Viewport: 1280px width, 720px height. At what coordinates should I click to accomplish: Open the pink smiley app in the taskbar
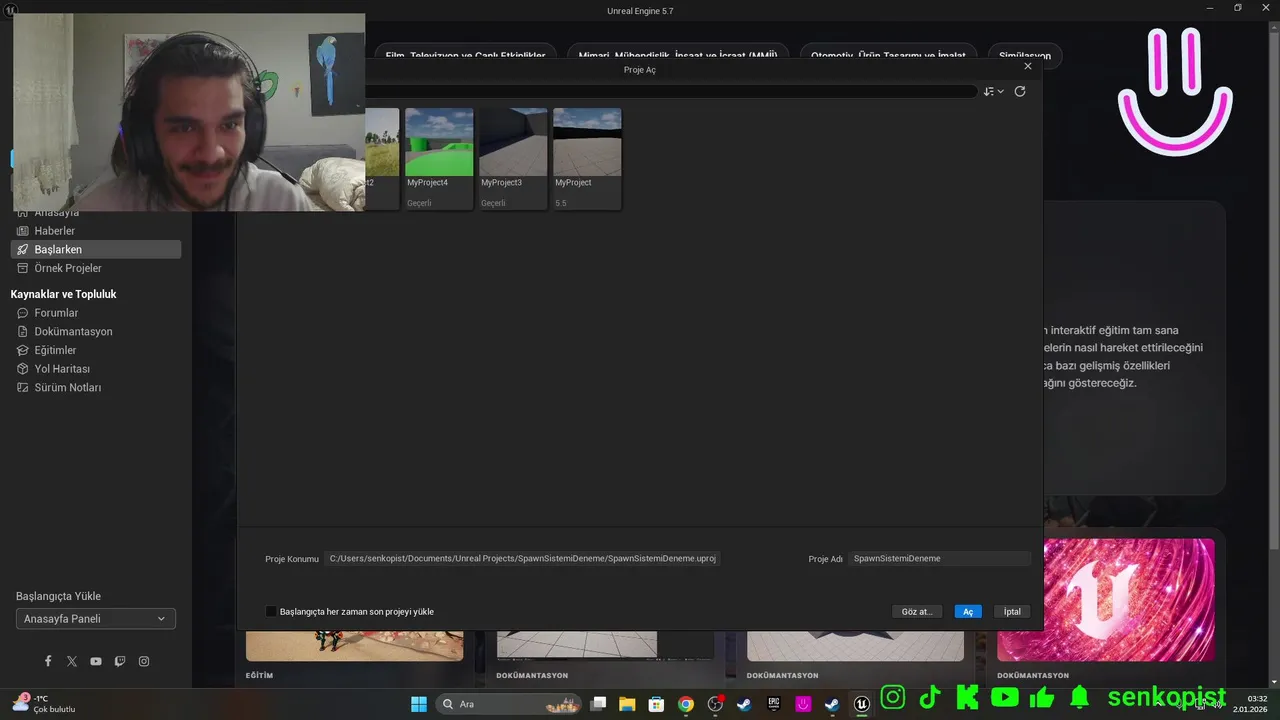[803, 704]
